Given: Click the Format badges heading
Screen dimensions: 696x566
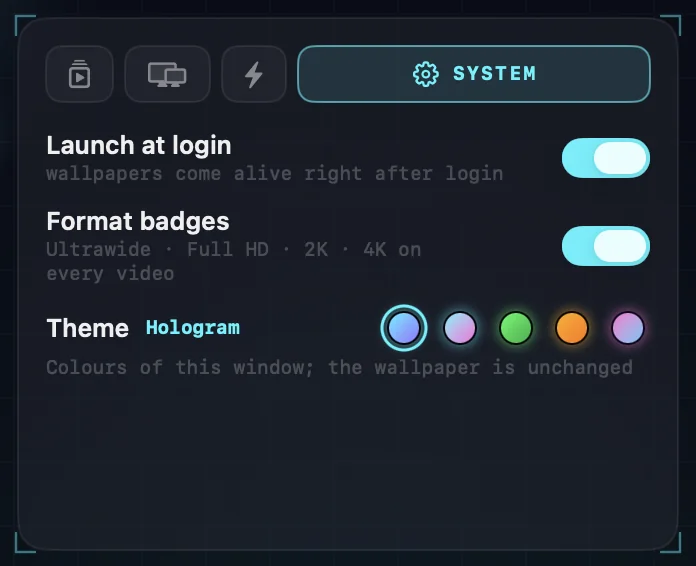Looking at the screenshot, I should (x=138, y=221).
